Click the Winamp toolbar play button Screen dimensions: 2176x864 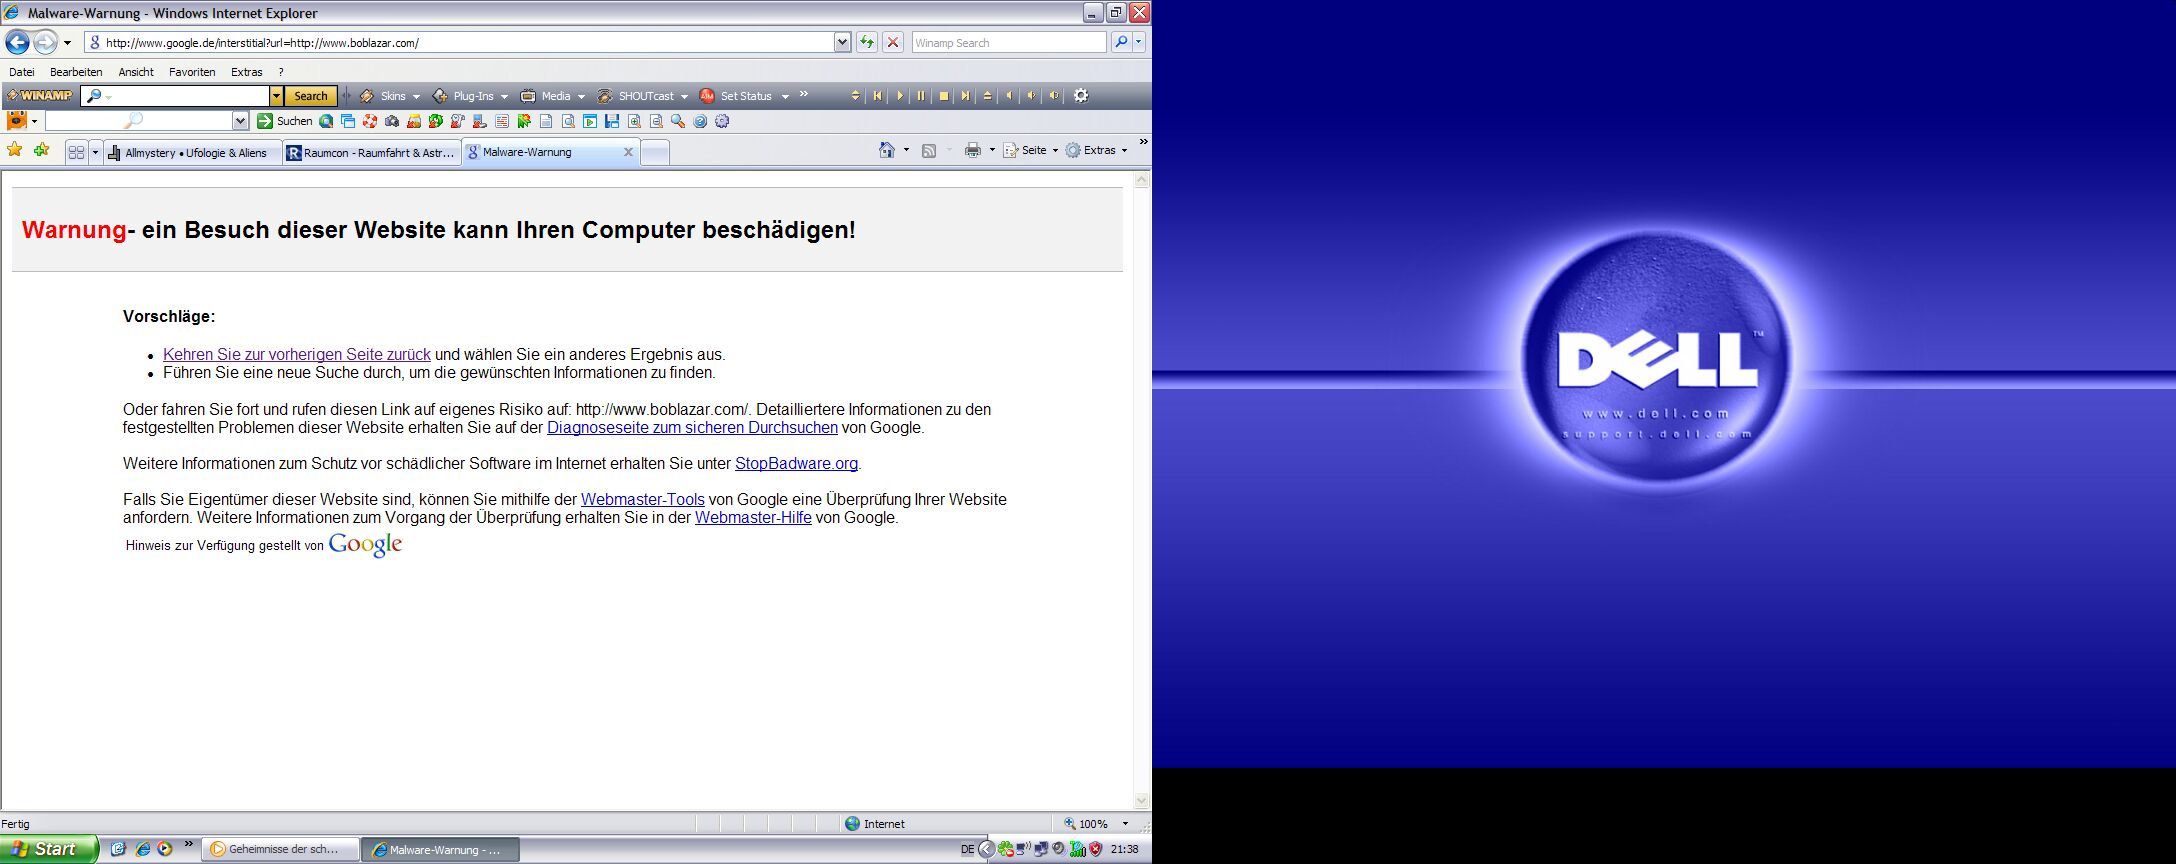[x=899, y=96]
